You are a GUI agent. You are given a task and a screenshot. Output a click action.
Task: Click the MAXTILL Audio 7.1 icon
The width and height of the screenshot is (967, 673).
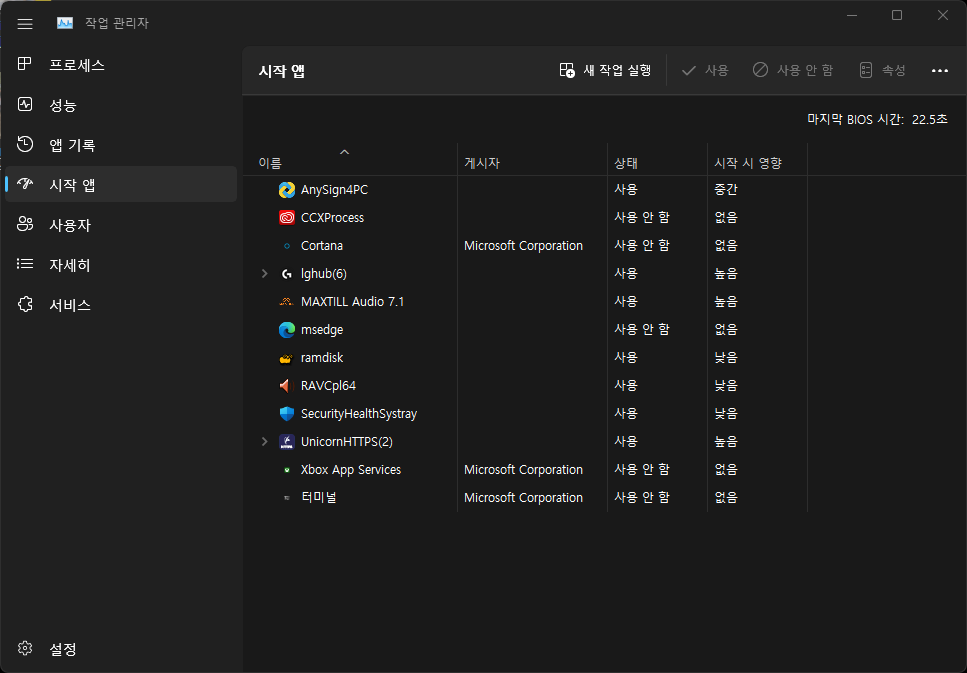tap(286, 302)
